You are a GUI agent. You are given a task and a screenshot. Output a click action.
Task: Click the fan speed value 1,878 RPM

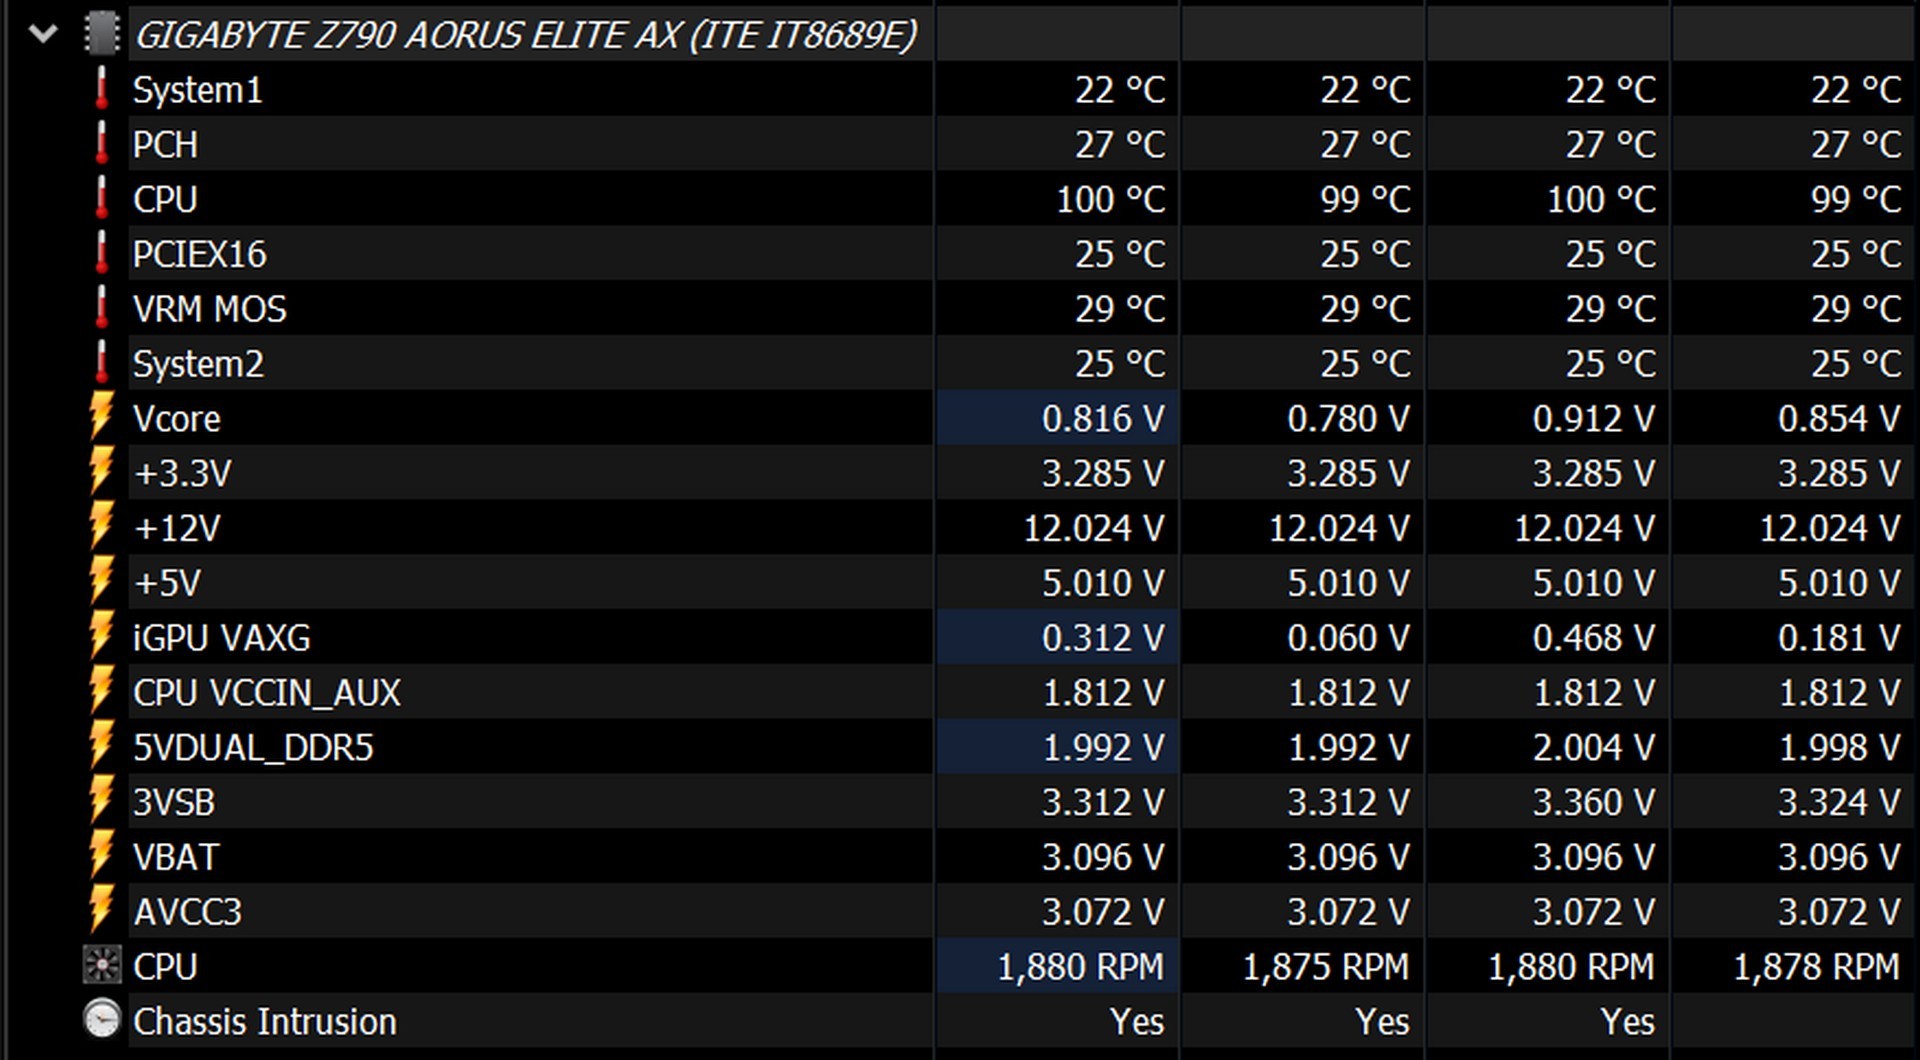pyautogui.click(x=1816, y=968)
